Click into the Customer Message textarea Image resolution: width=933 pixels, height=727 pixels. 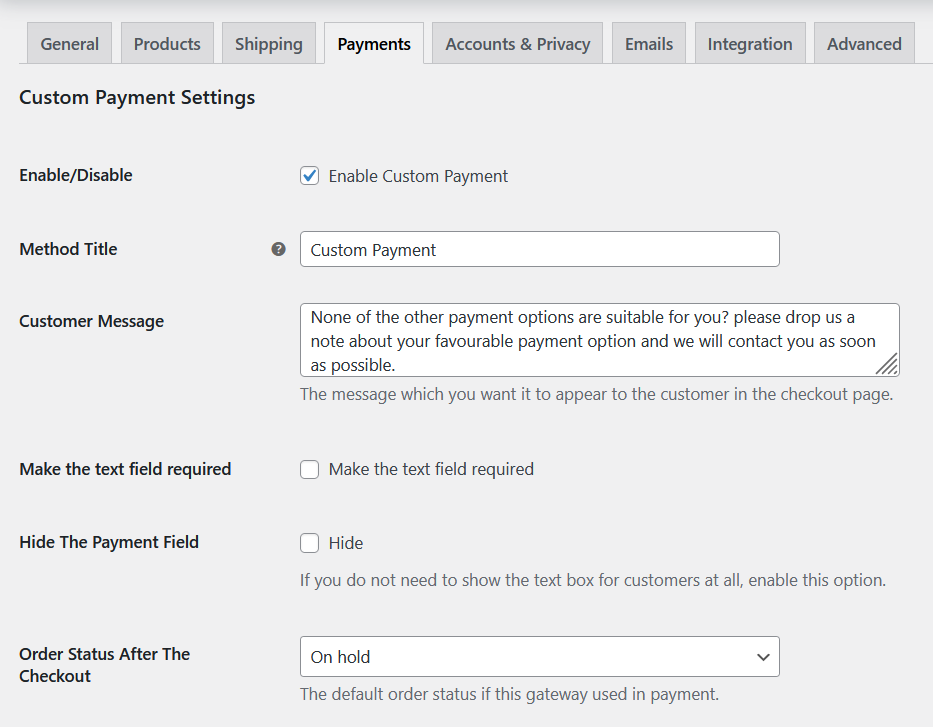[x=590, y=340]
